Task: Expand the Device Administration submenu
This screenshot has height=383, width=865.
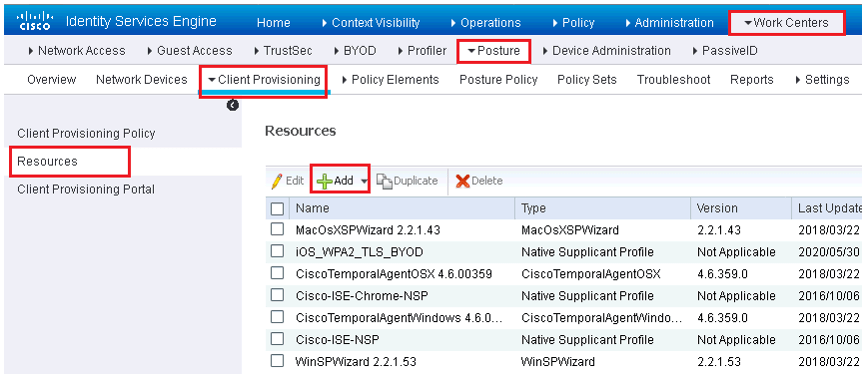Action: 606,51
